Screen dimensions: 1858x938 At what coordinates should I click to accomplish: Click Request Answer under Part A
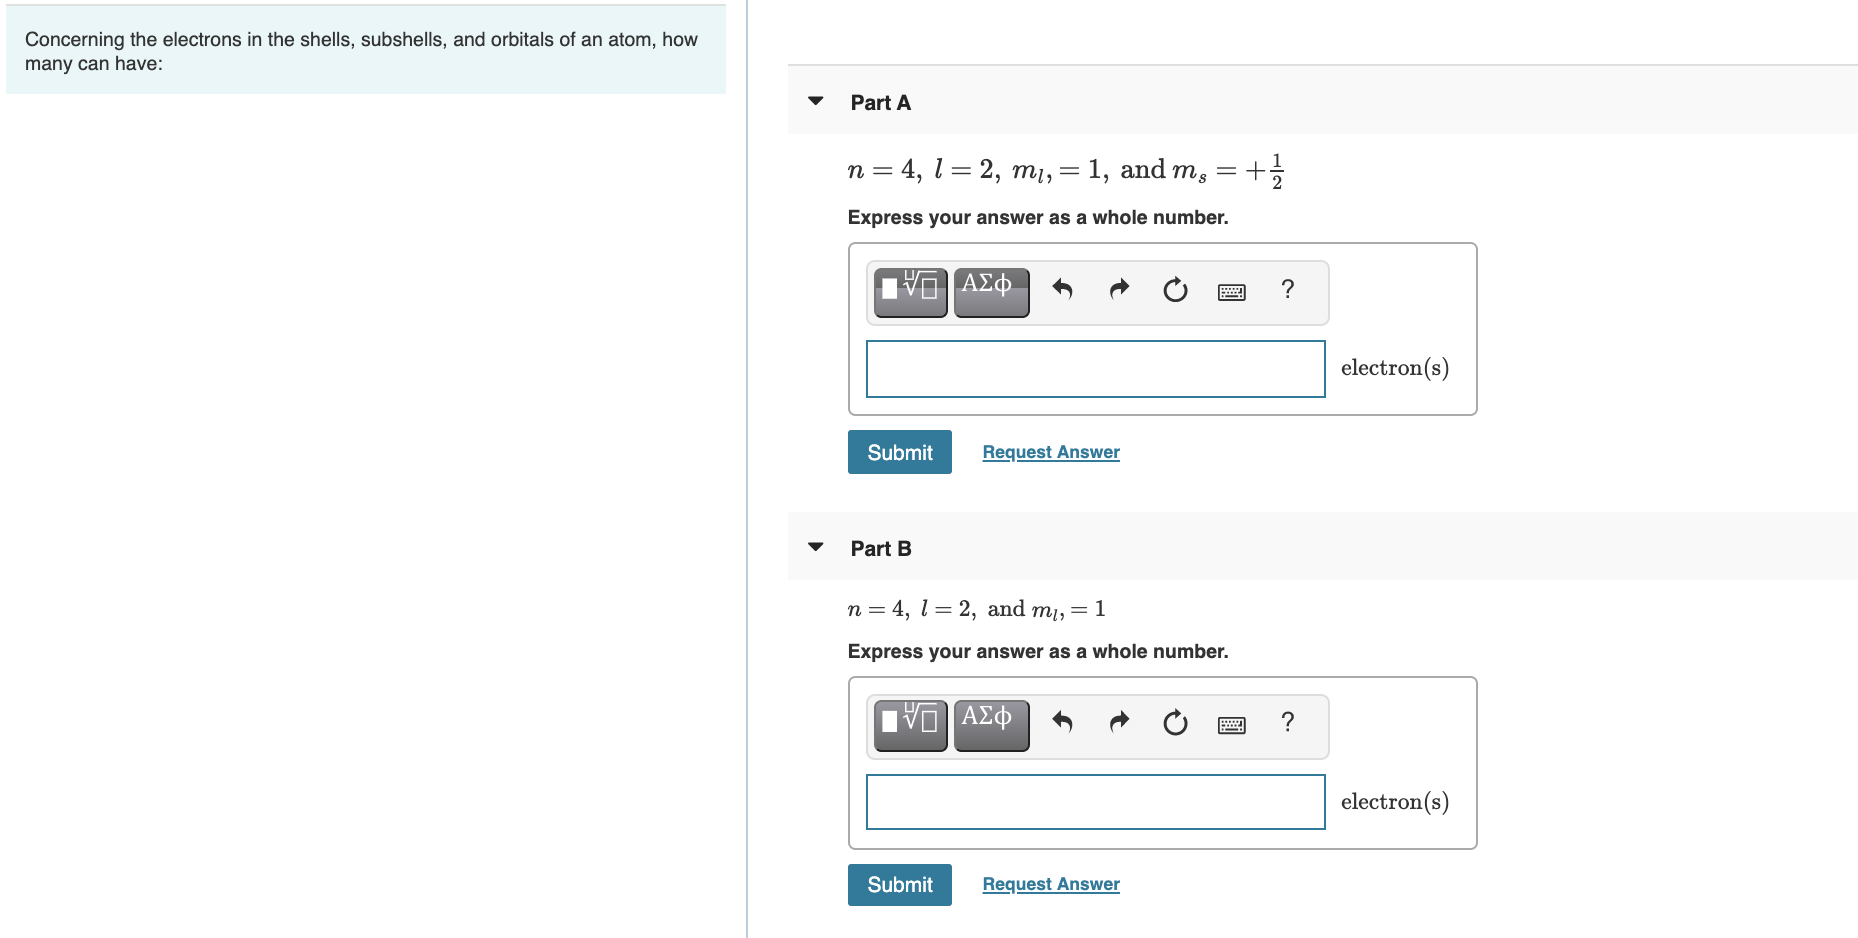[1049, 451]
